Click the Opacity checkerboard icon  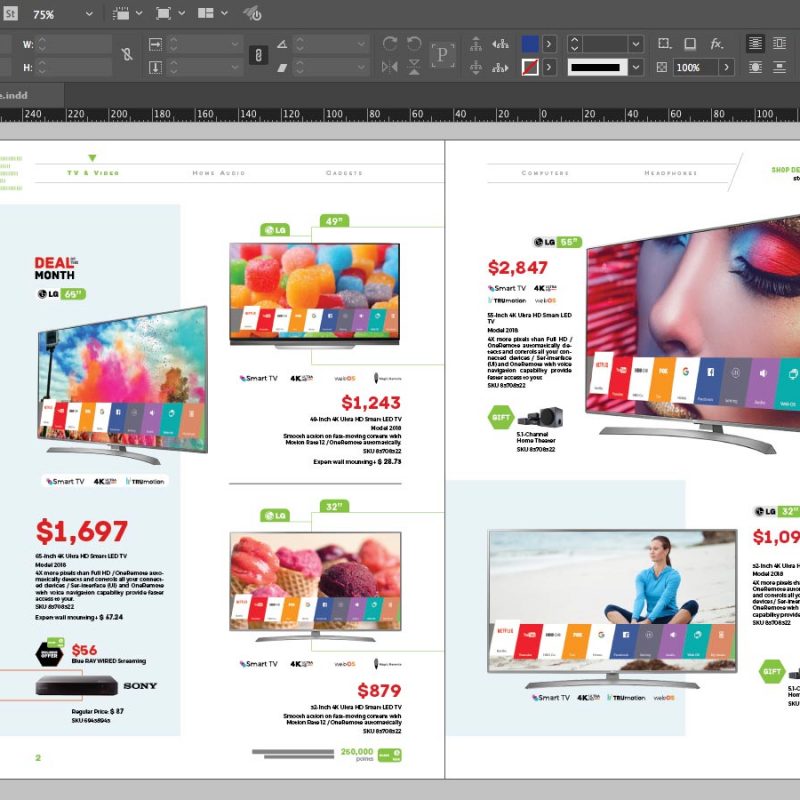pos(661,67)
